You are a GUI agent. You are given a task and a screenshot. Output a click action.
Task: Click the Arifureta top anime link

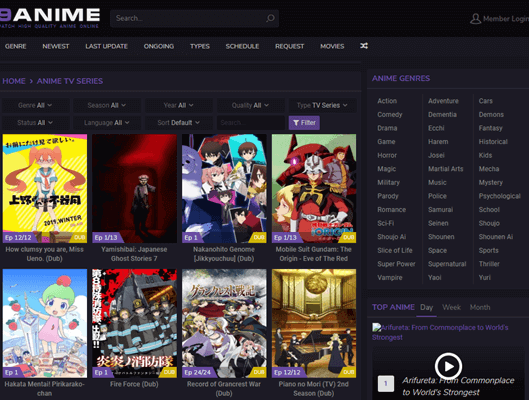point(440,332)
